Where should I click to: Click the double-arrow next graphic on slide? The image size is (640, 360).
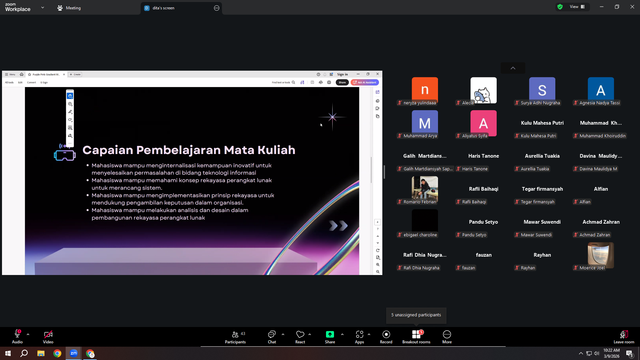(338, 225)
